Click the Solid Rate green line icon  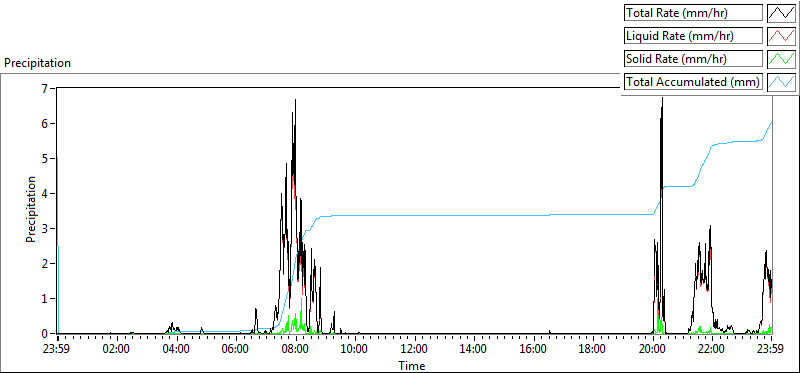781,58
